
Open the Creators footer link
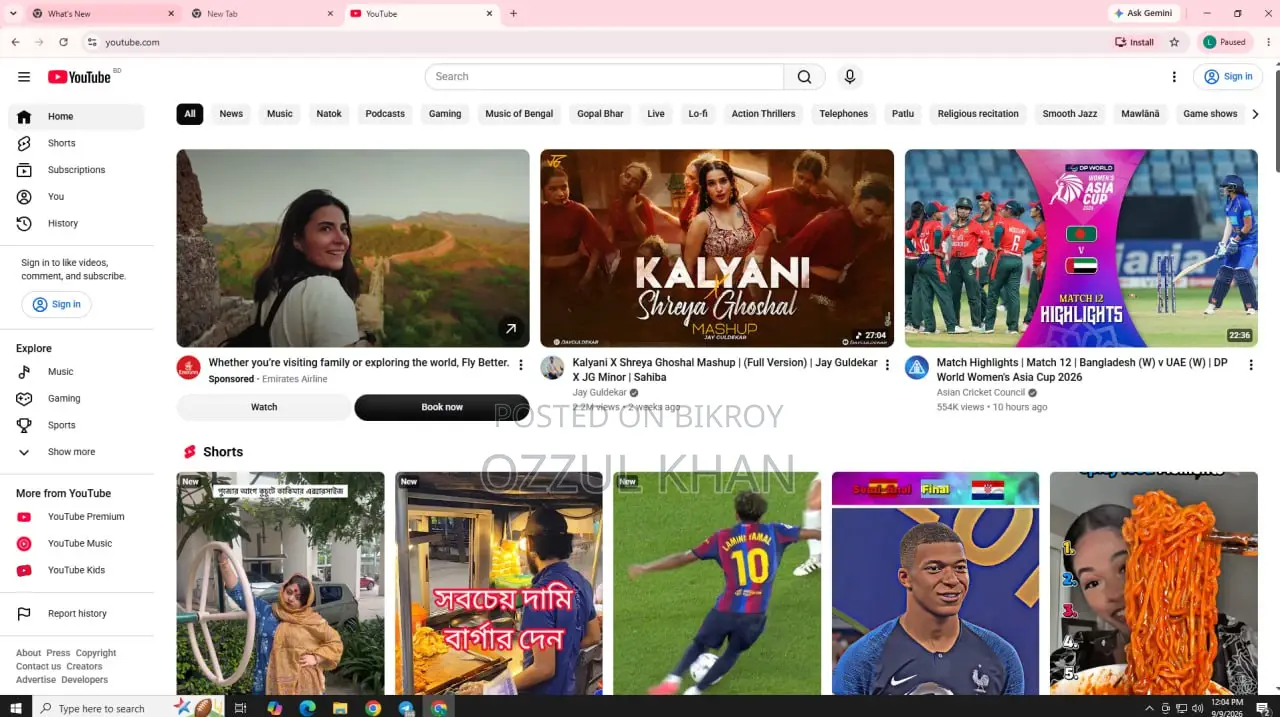click(84, 666)
